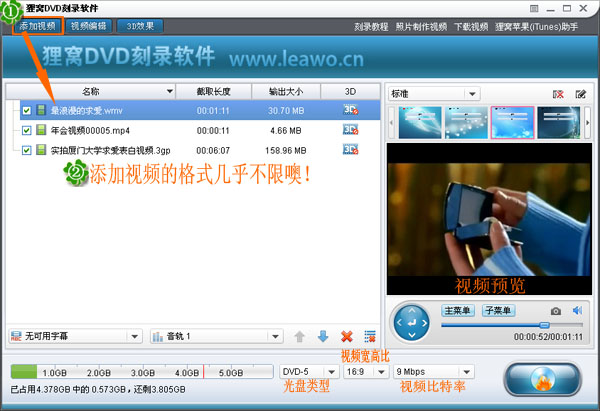The width and height of the screenshot is (600, 411).
Task: Toggle 3D icon for the .3gp video row
Action: (351, 149)
